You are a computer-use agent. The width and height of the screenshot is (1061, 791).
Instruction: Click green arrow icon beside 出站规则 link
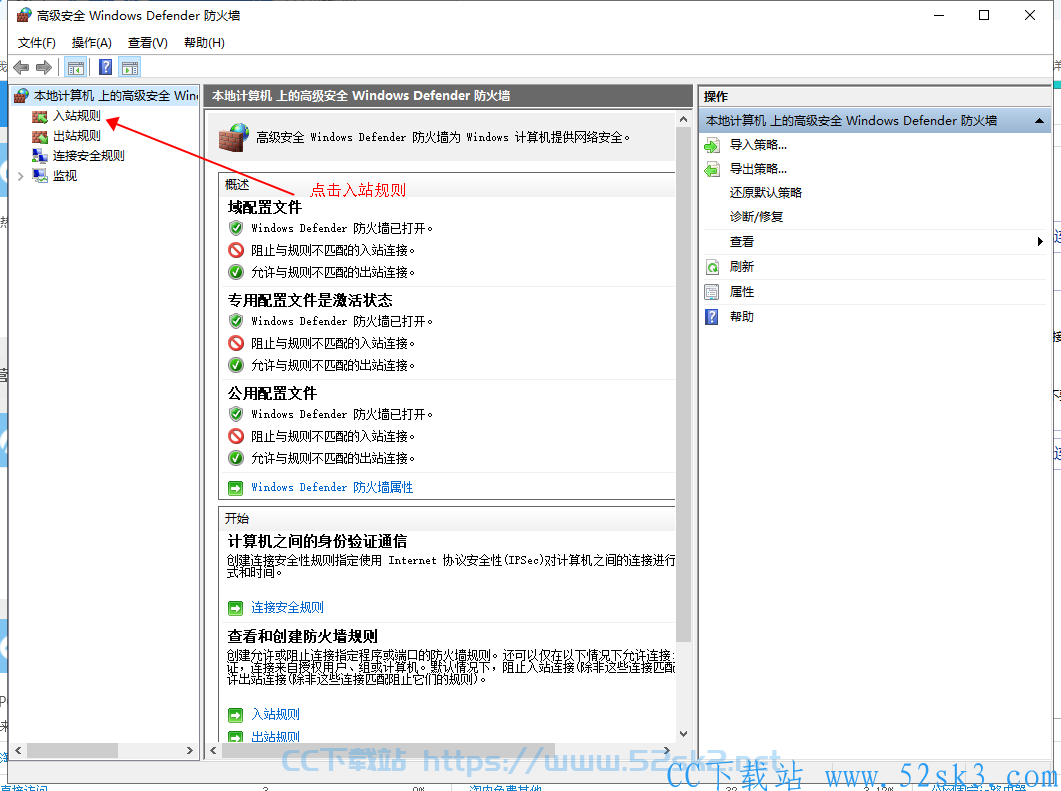(x=235, y=736)
